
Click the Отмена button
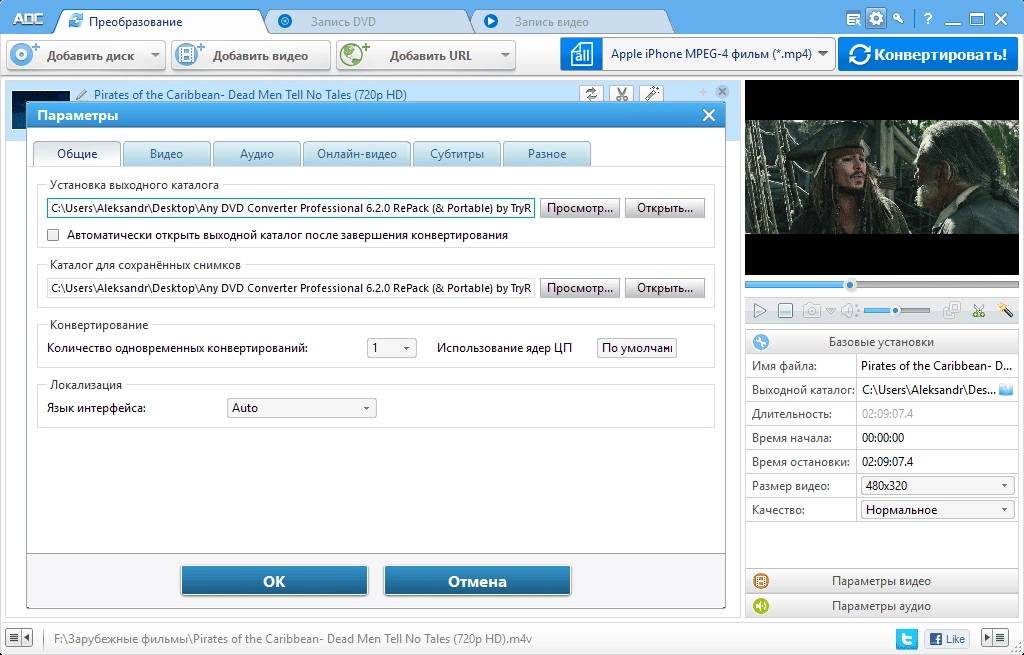pyautogui.click(x=477, y=581)
